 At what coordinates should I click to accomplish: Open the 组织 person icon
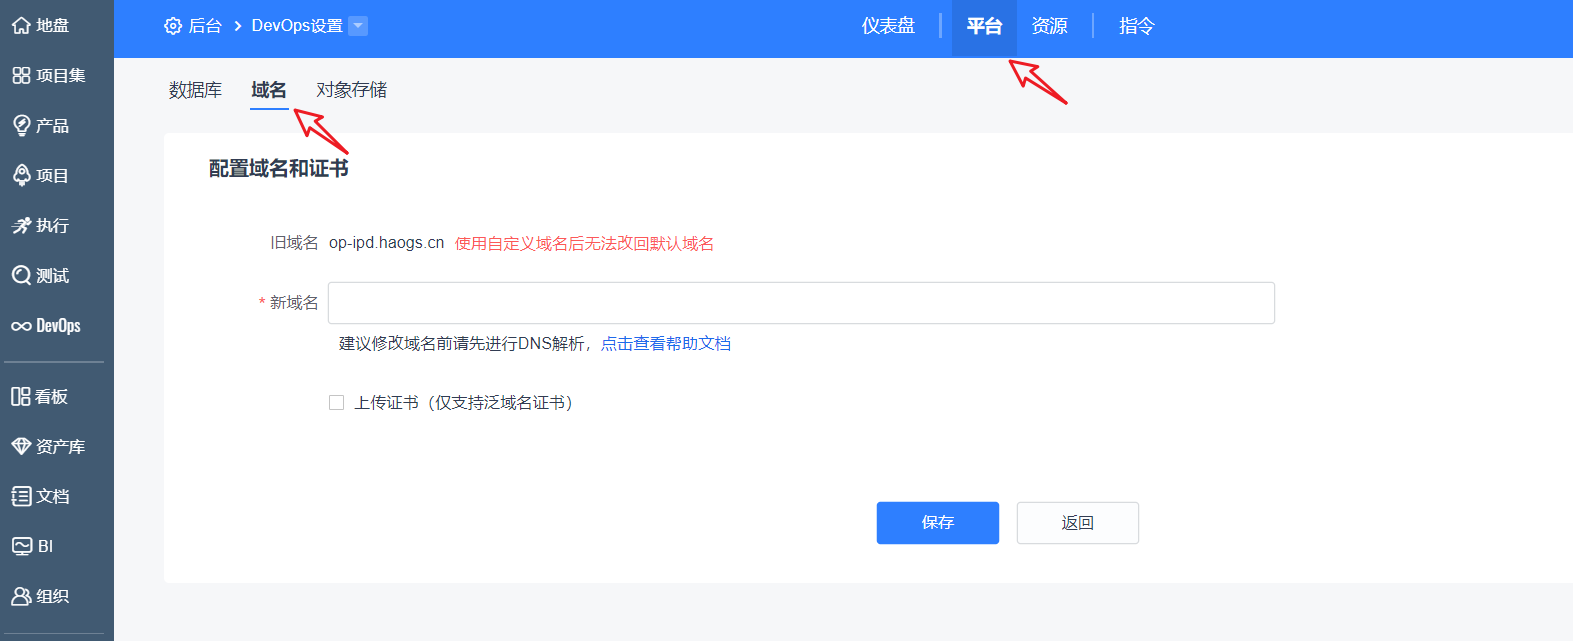click(x=21, y=597)
